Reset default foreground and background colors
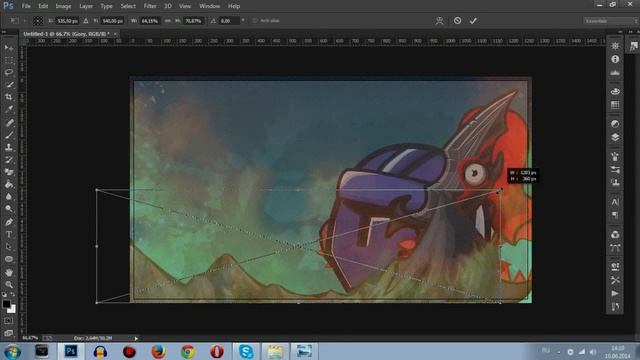The height and width of the screenshot is (360, 640). pyautogui.click(x=4, y=294)
